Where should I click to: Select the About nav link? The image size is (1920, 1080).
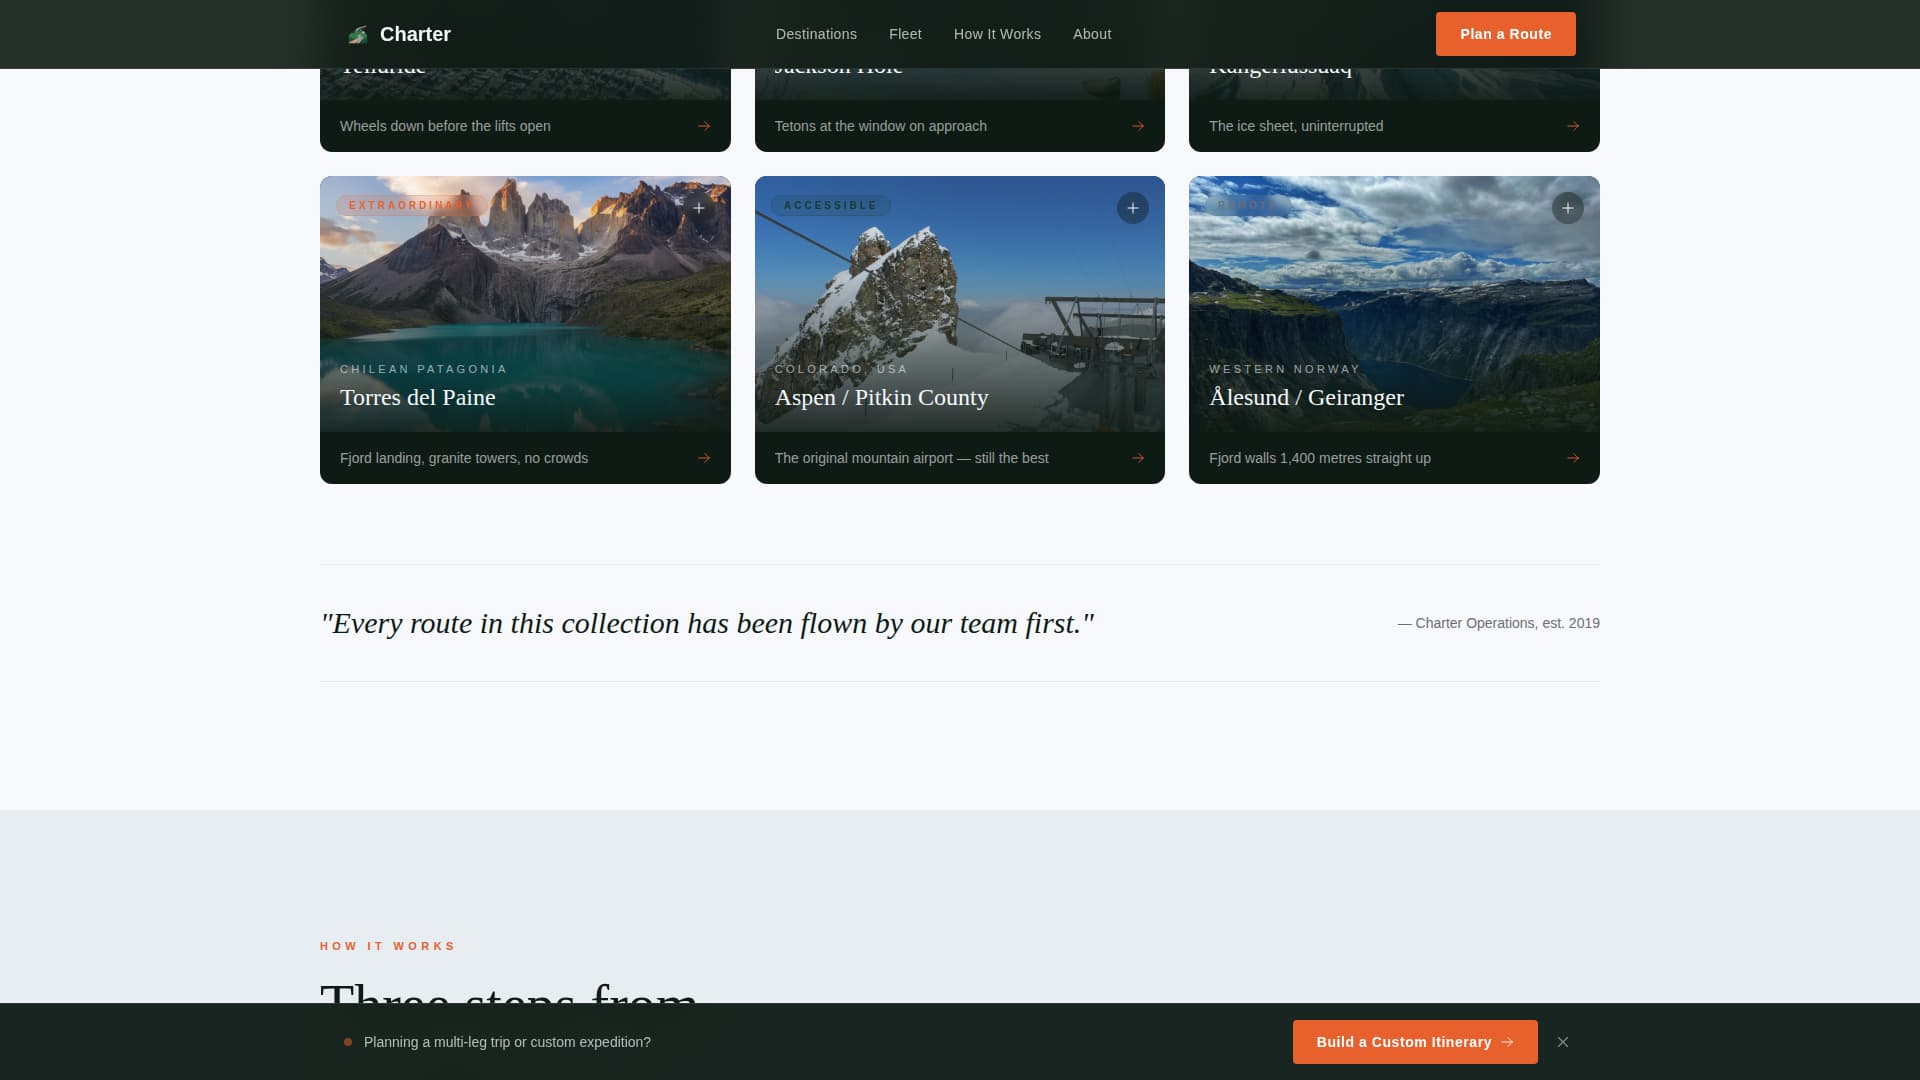point(1092,34)
